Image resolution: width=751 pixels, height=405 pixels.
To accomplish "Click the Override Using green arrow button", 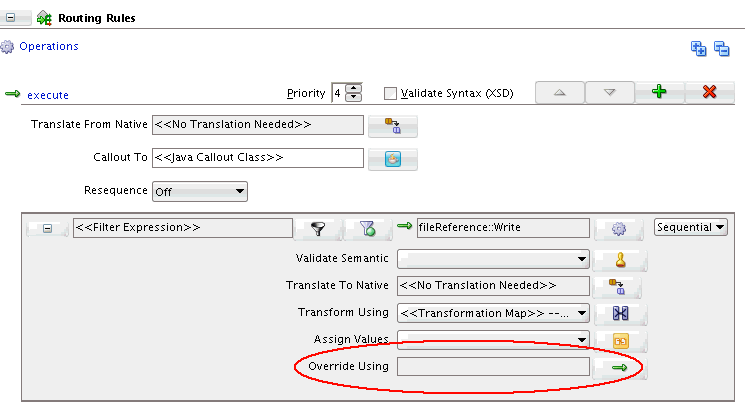I will coord(618,368).
